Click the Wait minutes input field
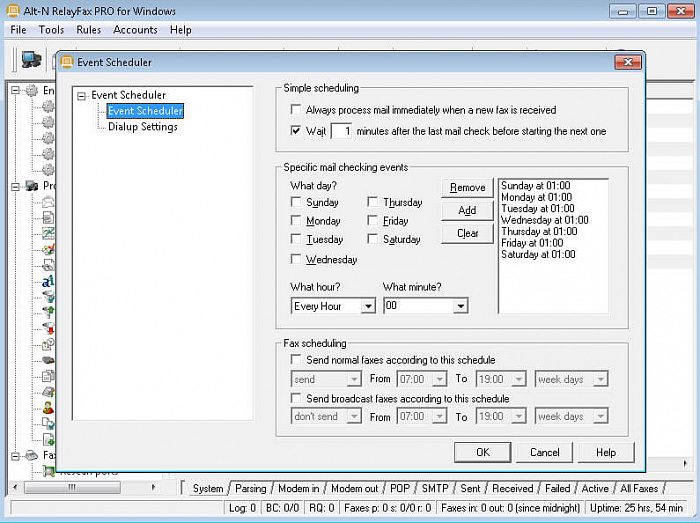This screenshot has width=700, height=523. [342, 131]
